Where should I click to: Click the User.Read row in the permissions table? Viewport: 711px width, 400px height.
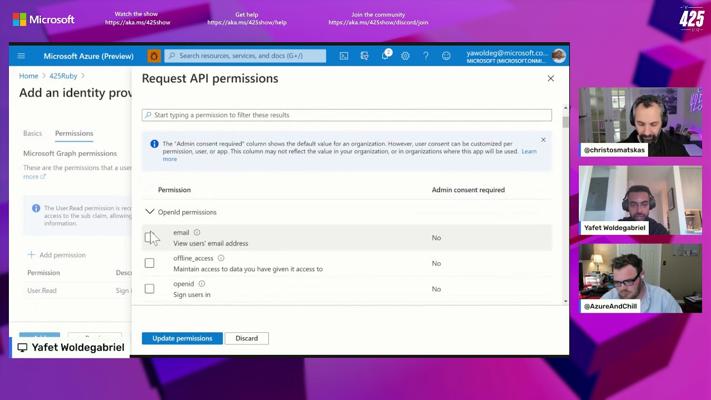[x=79, y=290]
